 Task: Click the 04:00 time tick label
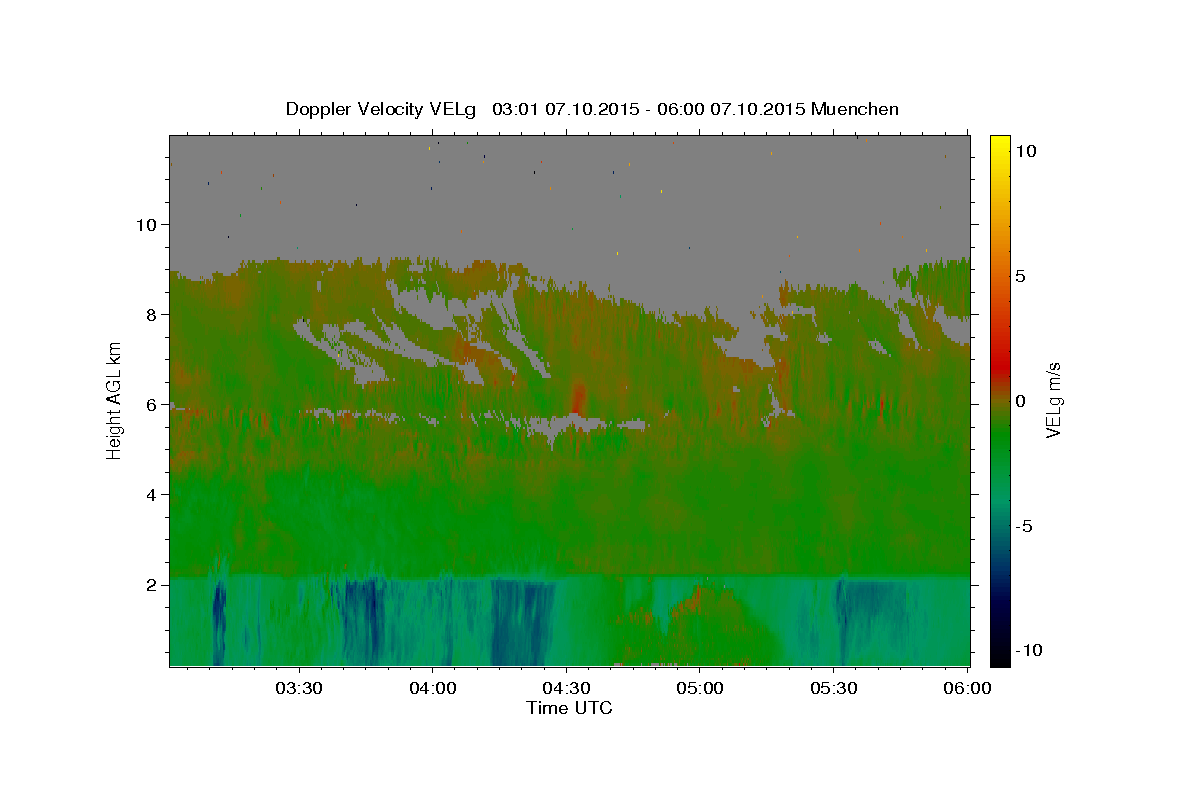click(433, 689)
